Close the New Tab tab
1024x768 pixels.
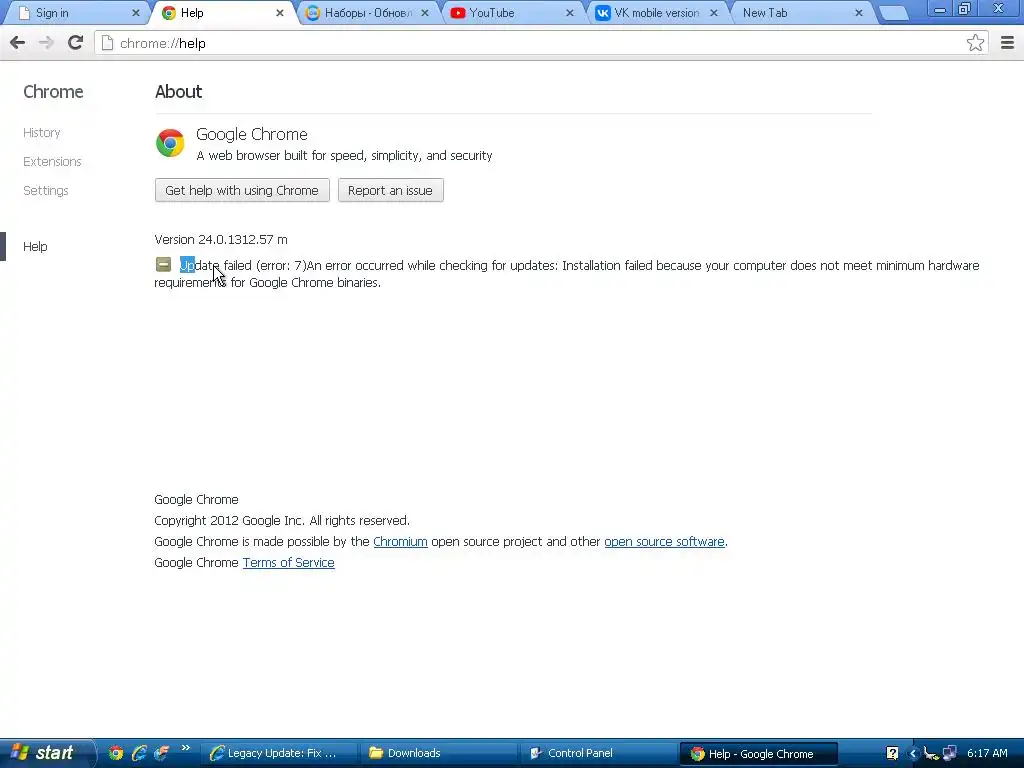coord(859,13)
